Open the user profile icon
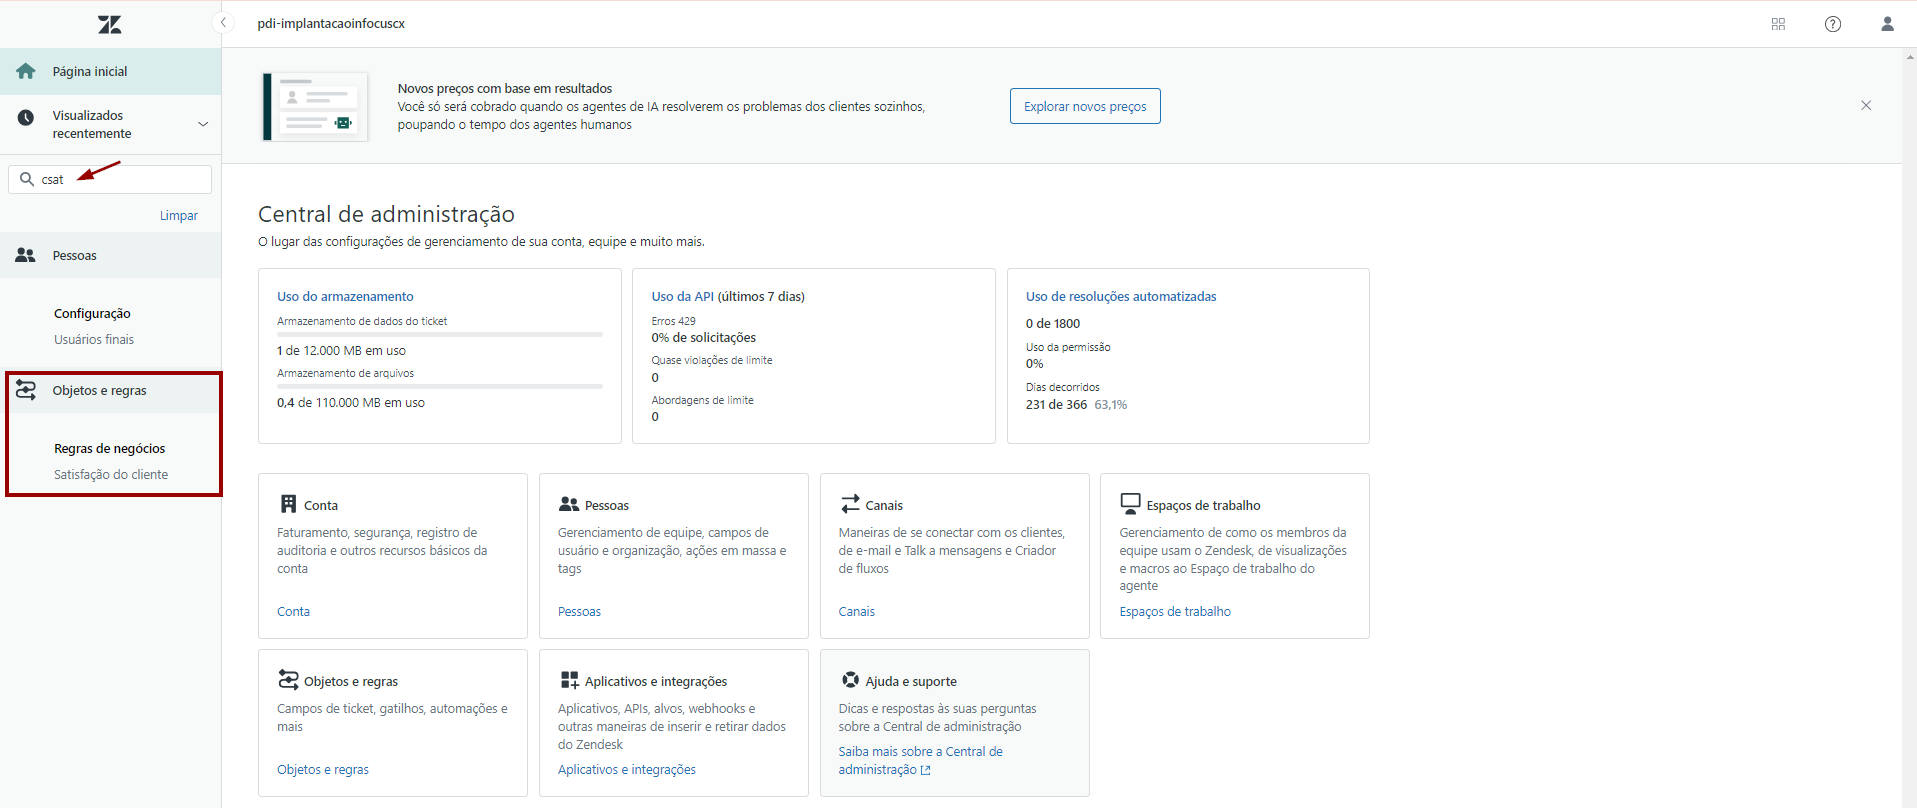 (1887, 24)
